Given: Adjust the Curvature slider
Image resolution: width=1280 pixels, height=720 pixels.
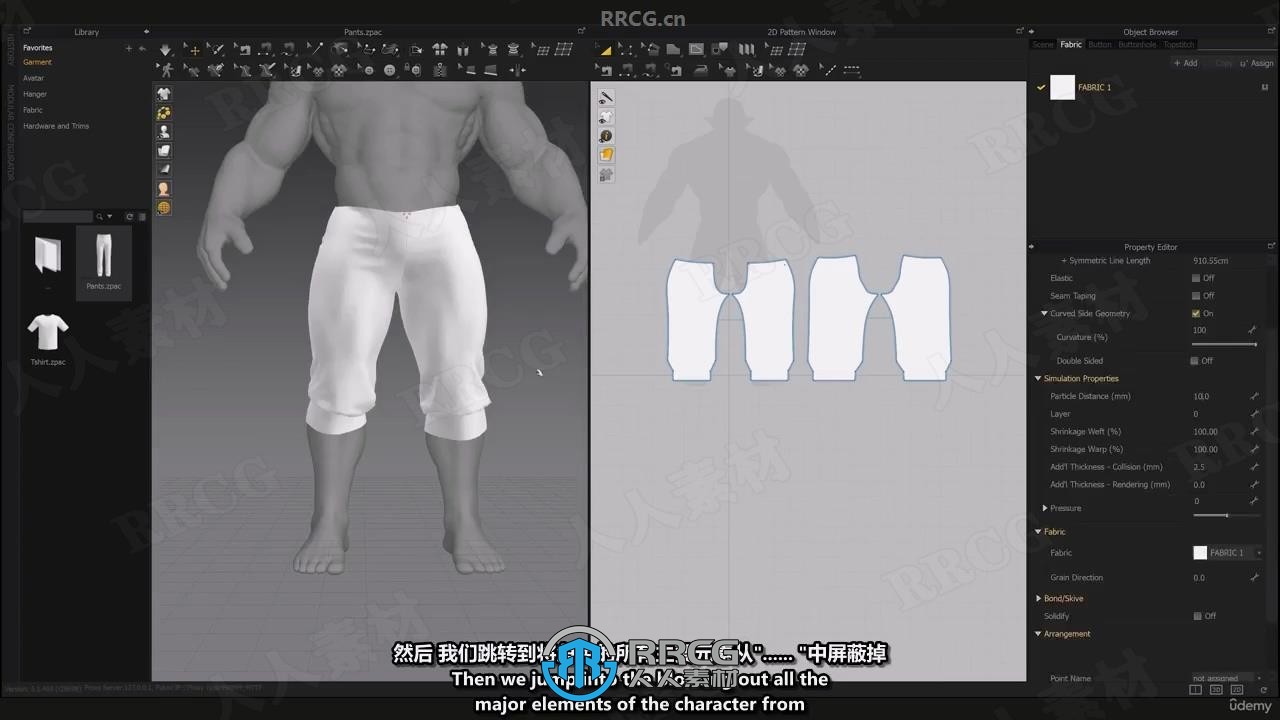Looking at the screenshot, I should 1225,344.
